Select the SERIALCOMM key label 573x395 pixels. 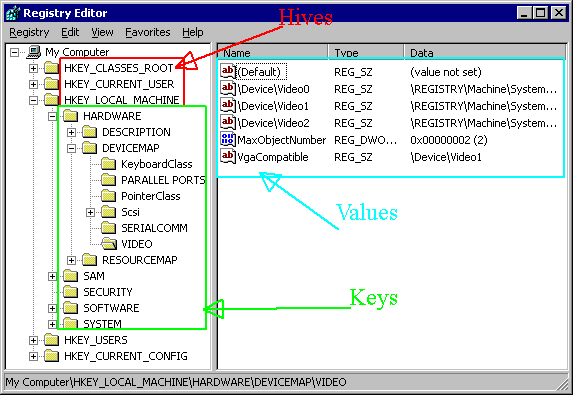(x=154, y=228)
